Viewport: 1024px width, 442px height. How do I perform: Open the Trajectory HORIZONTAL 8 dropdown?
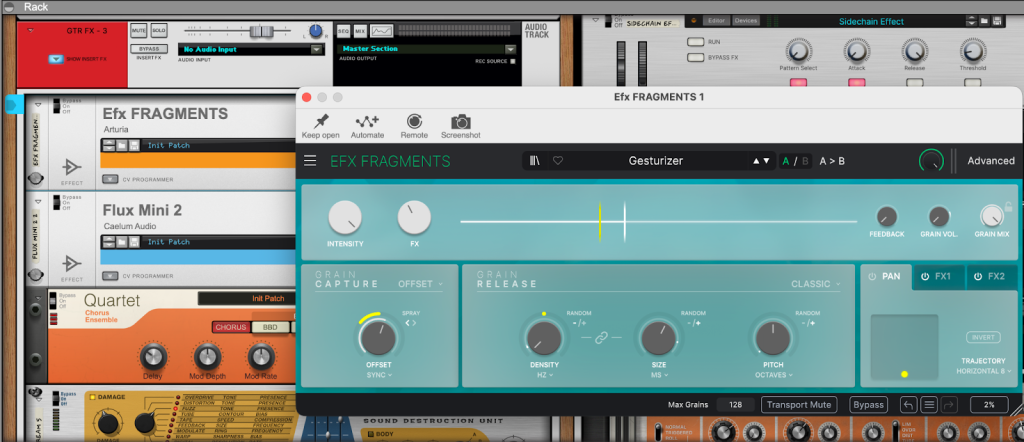pyautogui.click(x=984, y=371)
